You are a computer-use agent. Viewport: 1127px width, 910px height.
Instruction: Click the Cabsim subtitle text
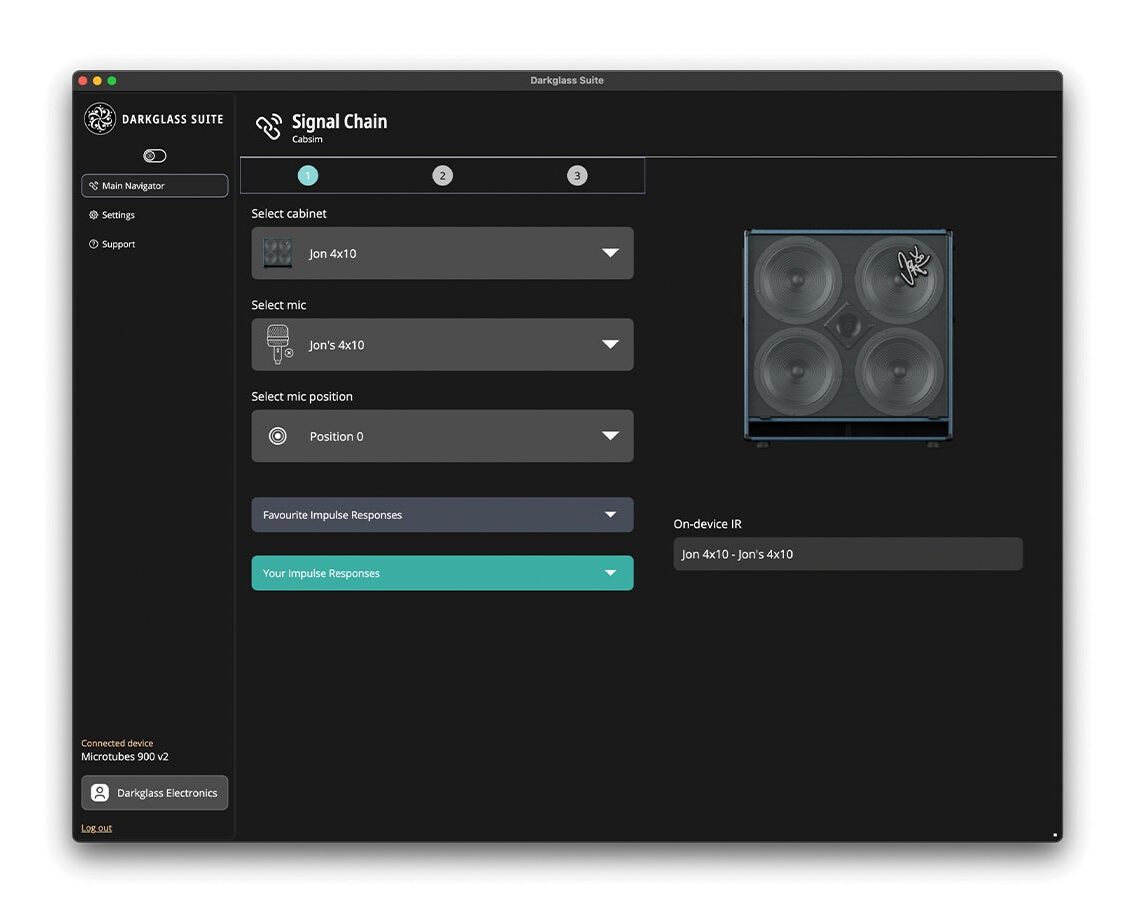pos(307,139)
